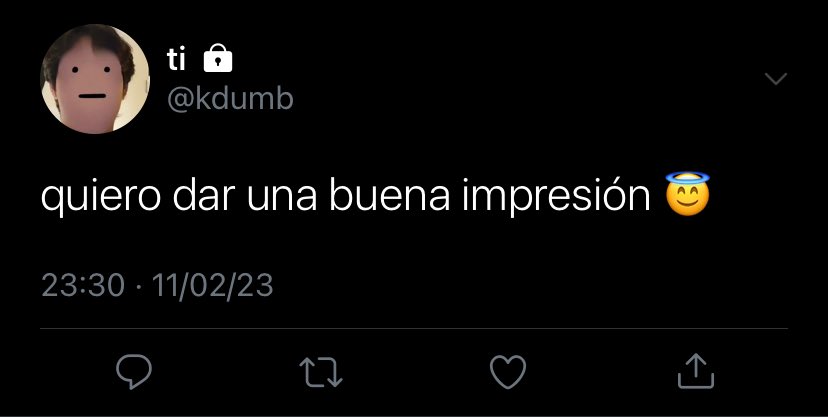Screen dimensions: 828x417
Task: Open the reply speech bubble icon
Action: 134,372
